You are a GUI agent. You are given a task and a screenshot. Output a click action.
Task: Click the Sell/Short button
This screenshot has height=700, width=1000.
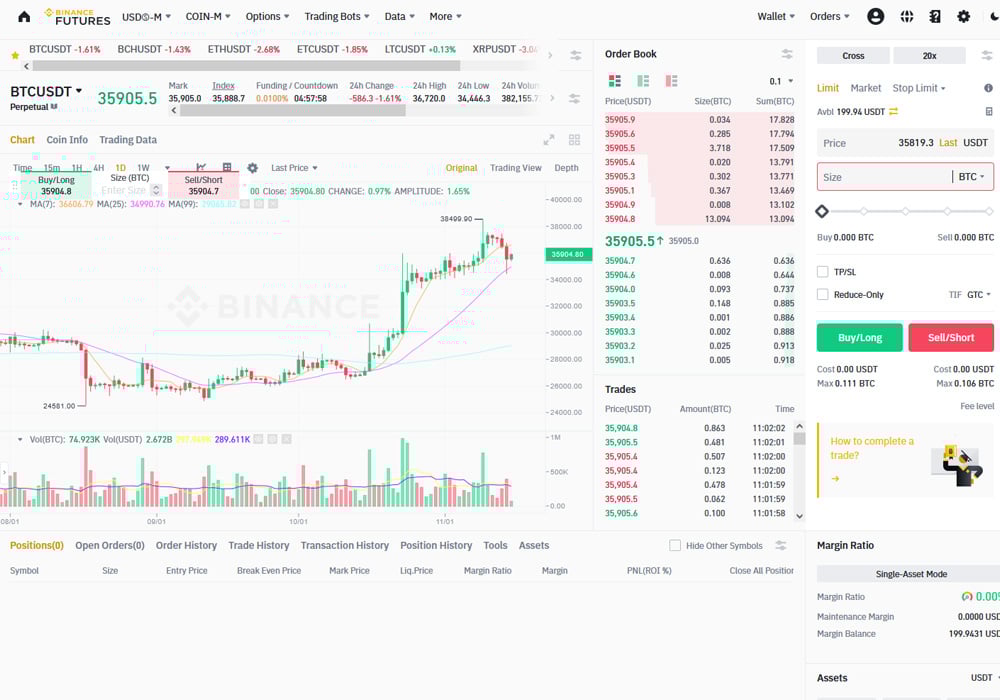click(x=951, y=337)
